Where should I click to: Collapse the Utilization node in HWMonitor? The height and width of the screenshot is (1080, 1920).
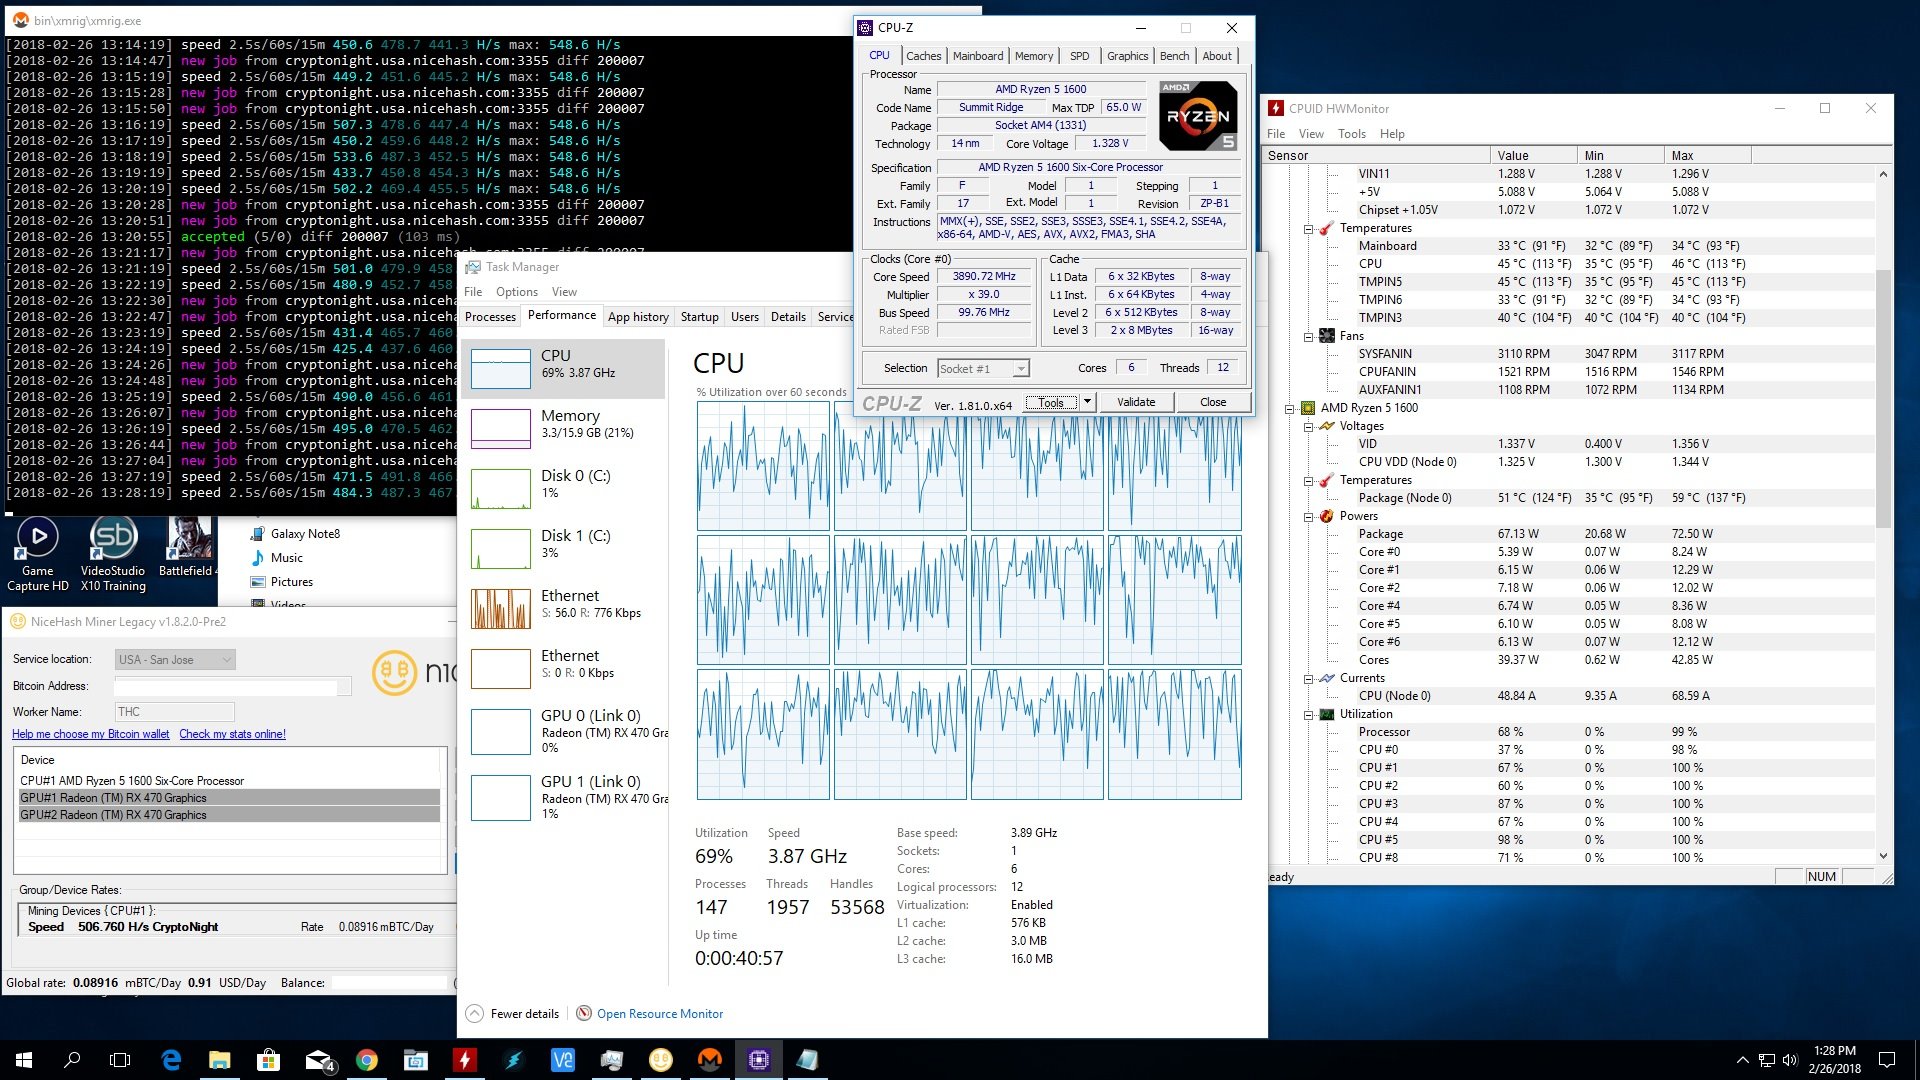pos(1308,715)
